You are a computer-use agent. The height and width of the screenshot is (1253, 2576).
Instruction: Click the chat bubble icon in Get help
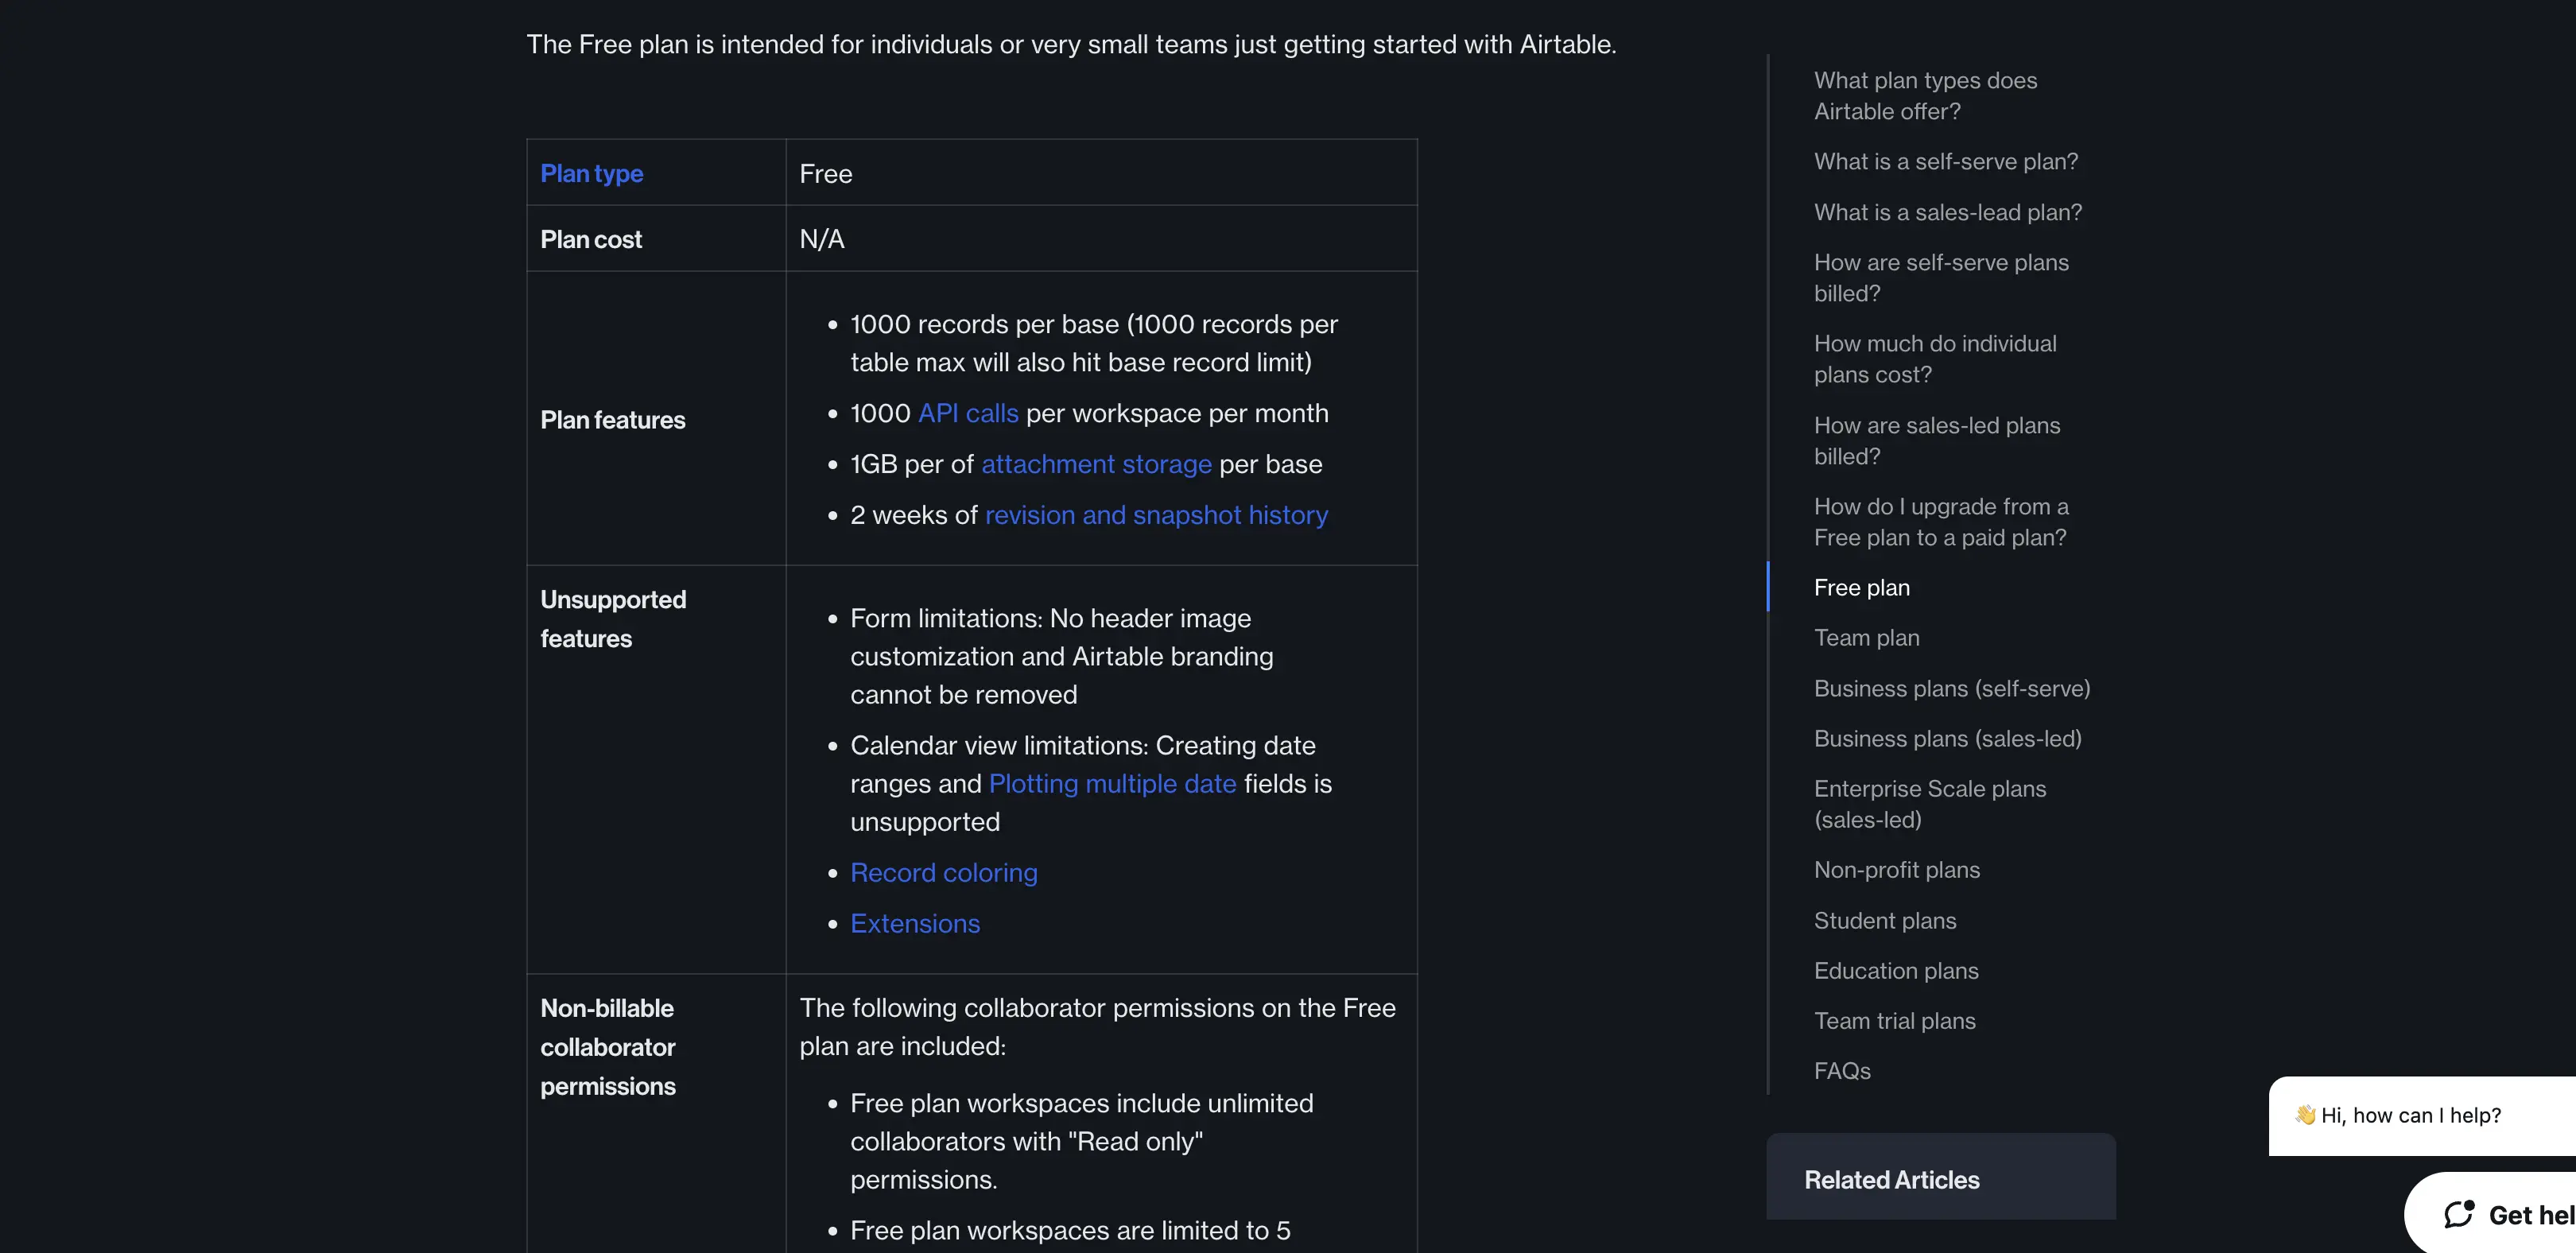2459,1214
